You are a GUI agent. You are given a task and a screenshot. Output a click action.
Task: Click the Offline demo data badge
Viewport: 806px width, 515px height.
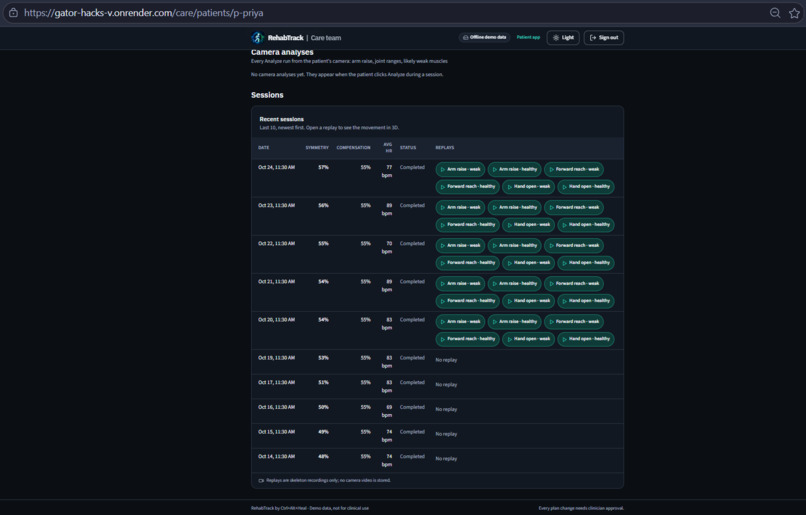tap(484, 37)
